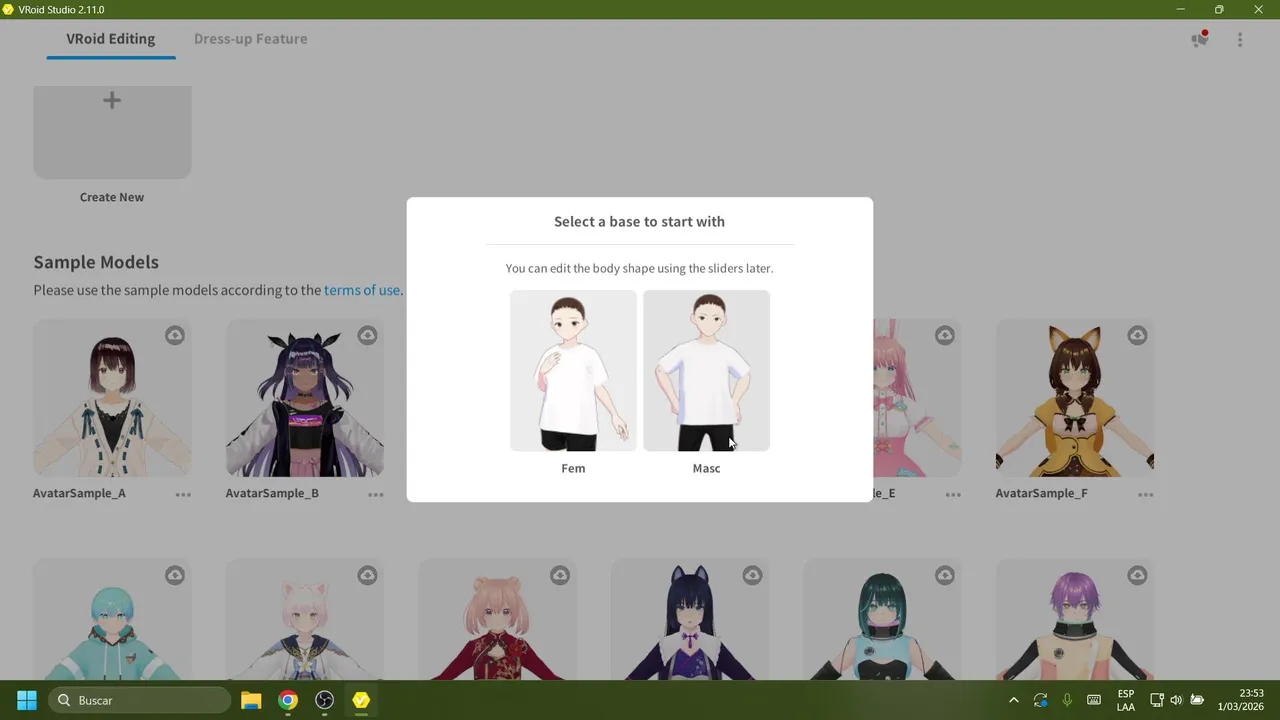Click cloud icon on purple-haired avatar
The width and height of the screenshot is (1280, 720).
pyautogui.click(x=1137, y=575)
